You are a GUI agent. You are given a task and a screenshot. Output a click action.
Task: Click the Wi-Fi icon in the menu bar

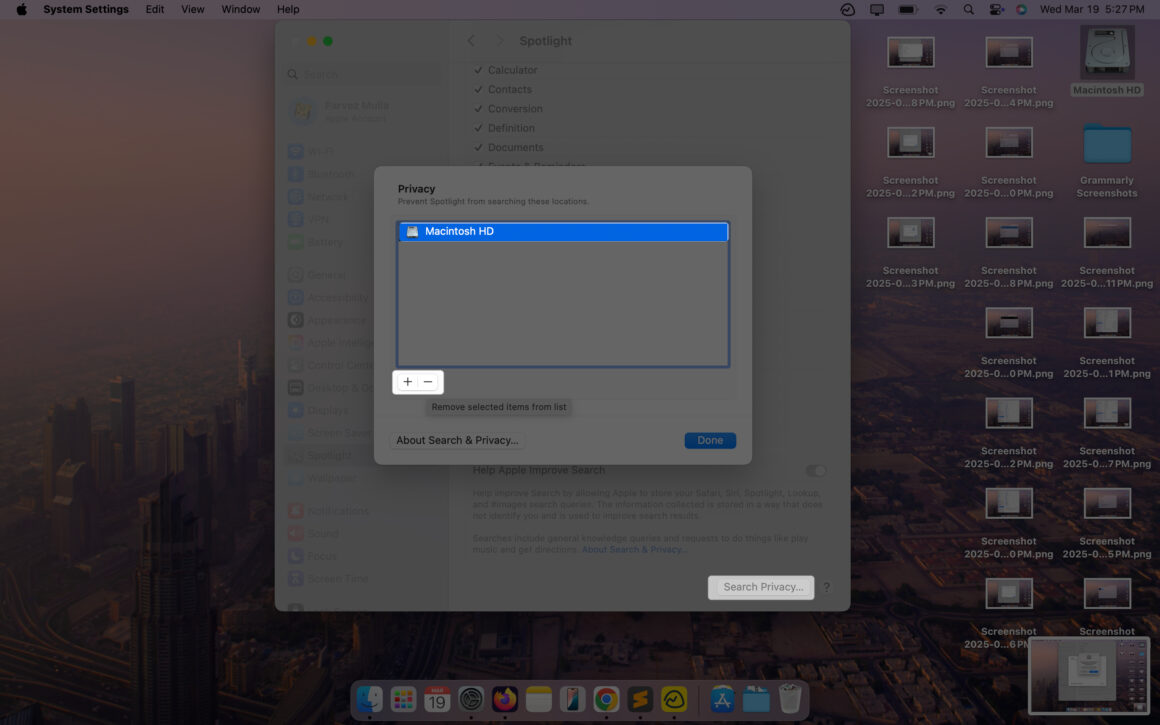[940, 9]
